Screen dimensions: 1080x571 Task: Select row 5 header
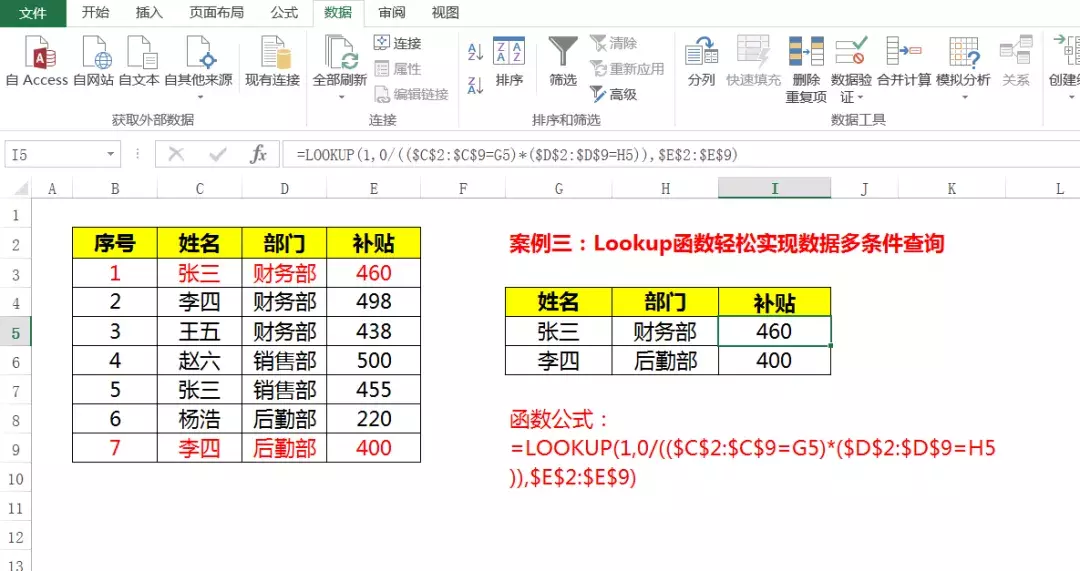pyautogui.click(x=15, y=333)
